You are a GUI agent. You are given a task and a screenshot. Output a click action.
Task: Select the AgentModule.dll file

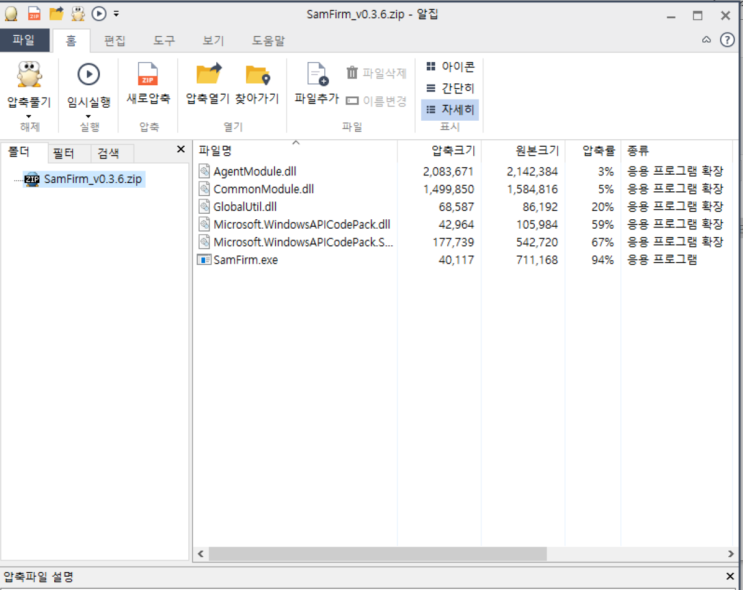pyautogui.click(x=254, y=172)
